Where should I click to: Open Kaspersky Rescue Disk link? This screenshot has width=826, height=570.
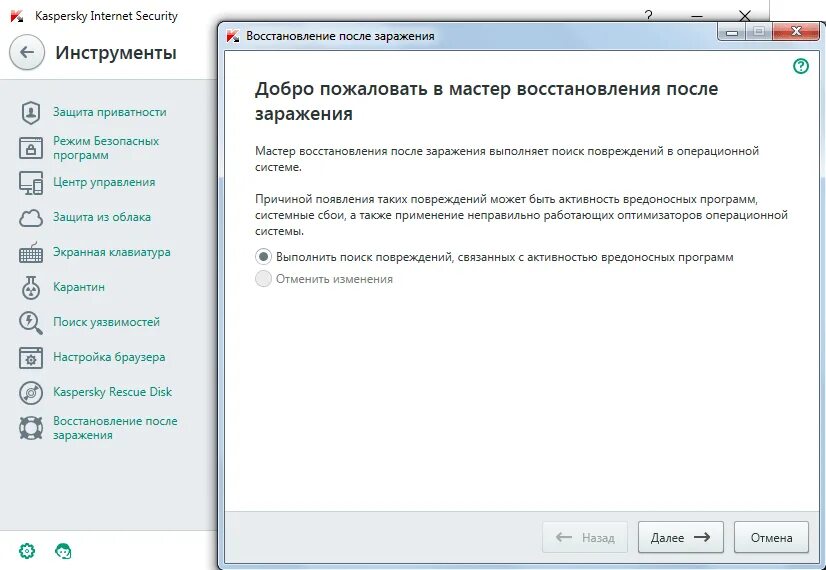point(113,392)
